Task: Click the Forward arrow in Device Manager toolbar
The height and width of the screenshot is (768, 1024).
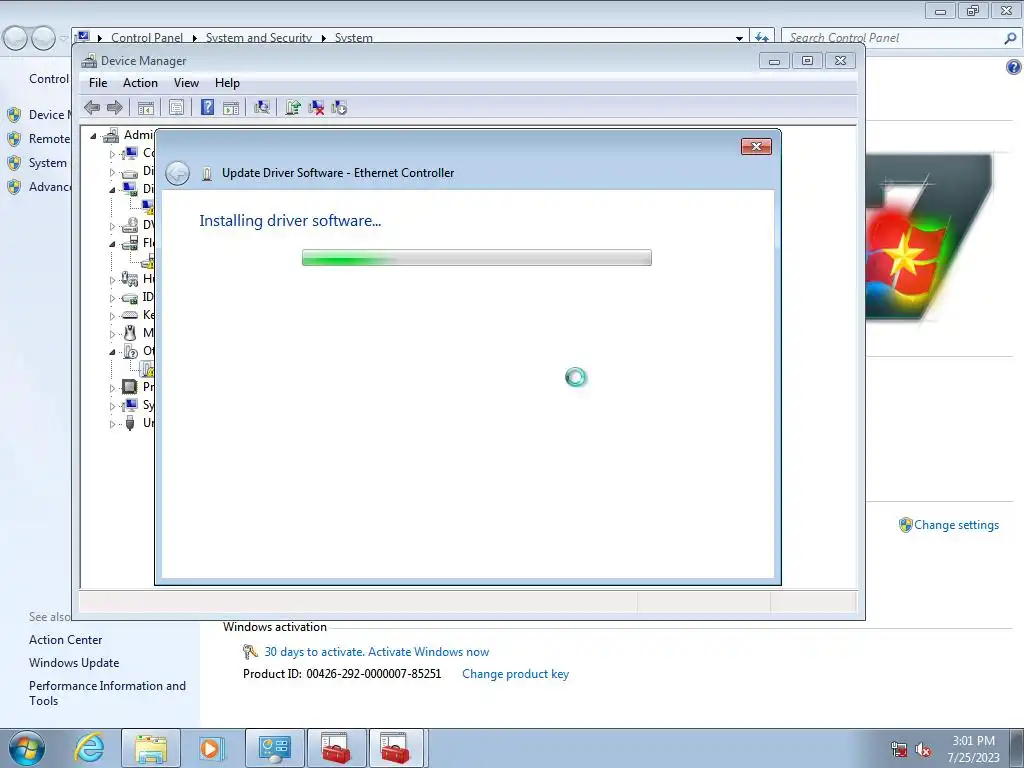Action: [x=114, y=108]
